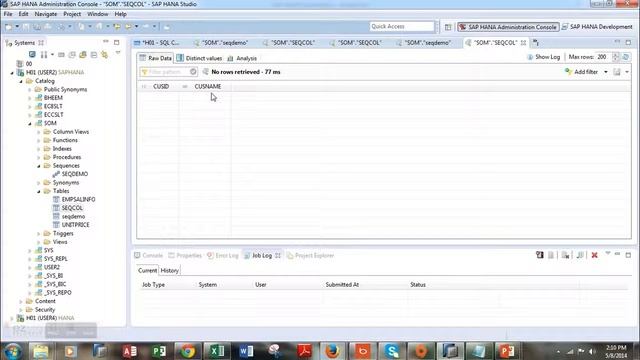Open Skype from the taskbar
The image size is (640, 360).
tap(391, 351)
